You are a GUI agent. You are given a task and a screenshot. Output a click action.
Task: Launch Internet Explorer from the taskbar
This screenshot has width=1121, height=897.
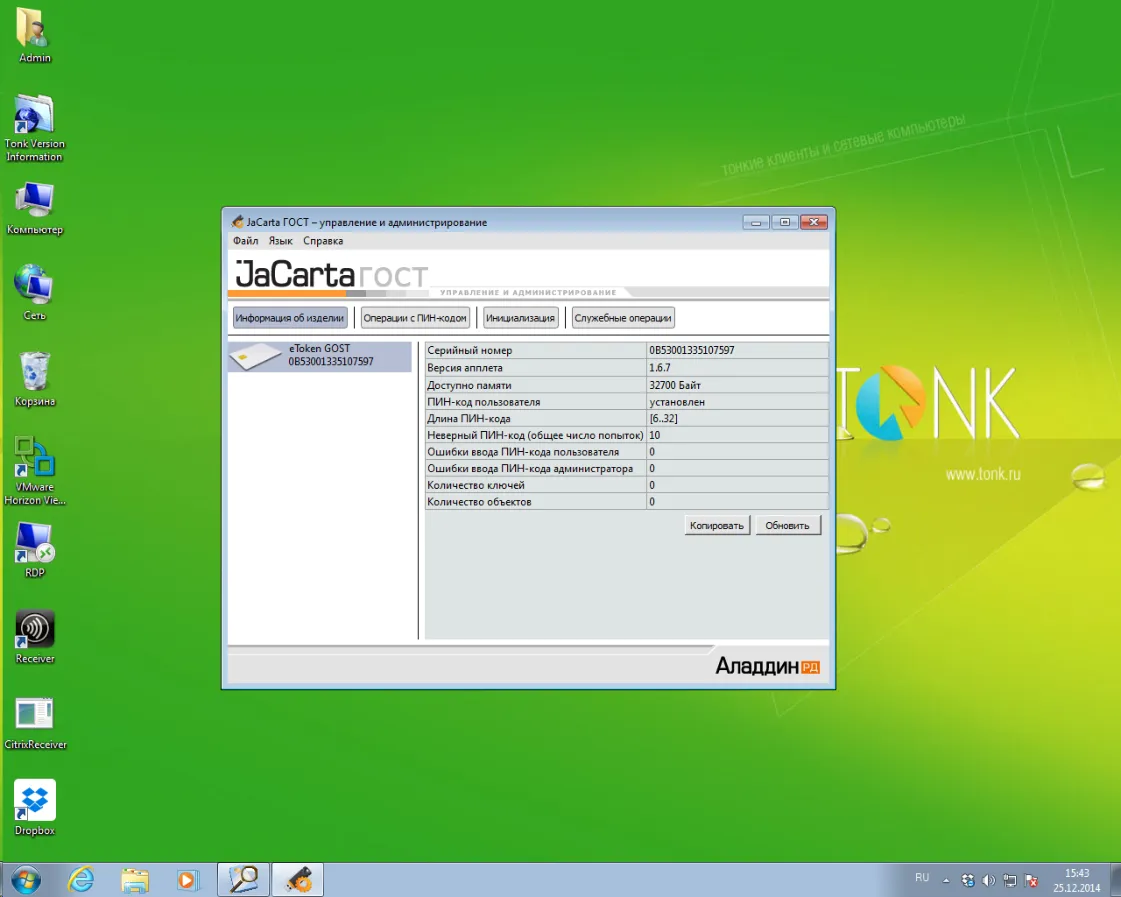point(82,880)
